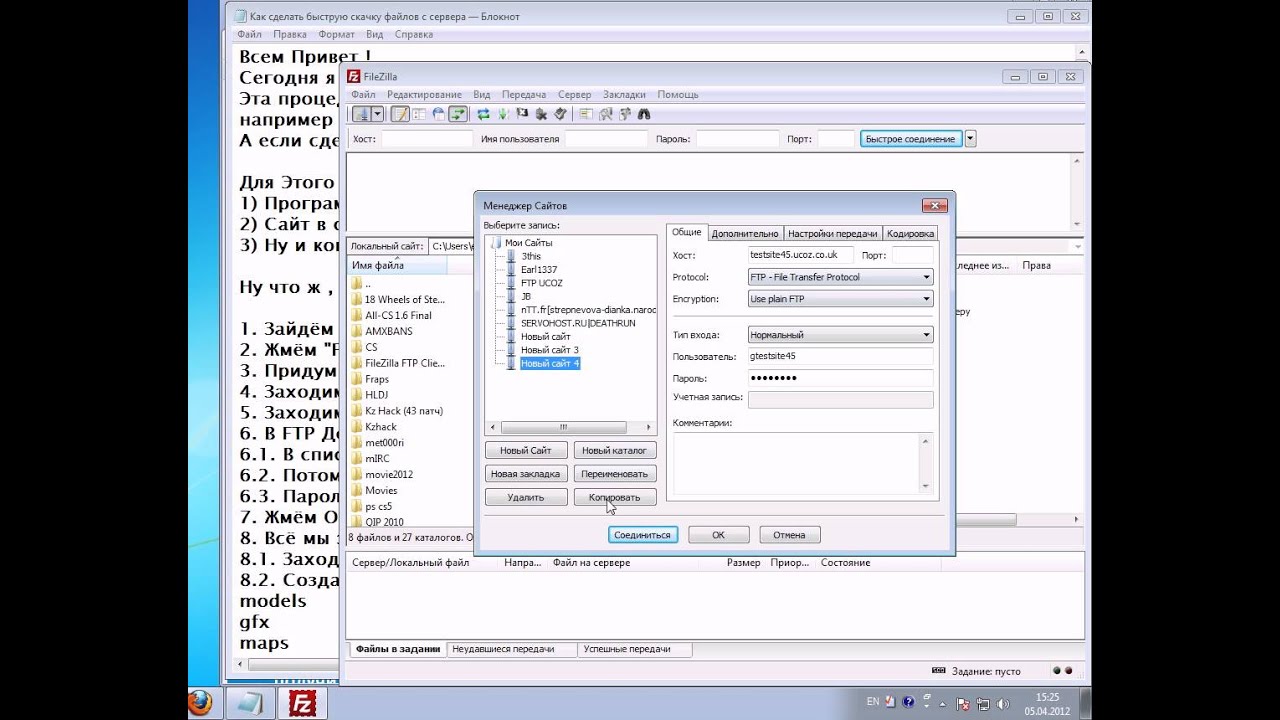Screen dimensions: 1280x720
Task: Toggle the transfer queue display icon
Action: click(458, 114)
